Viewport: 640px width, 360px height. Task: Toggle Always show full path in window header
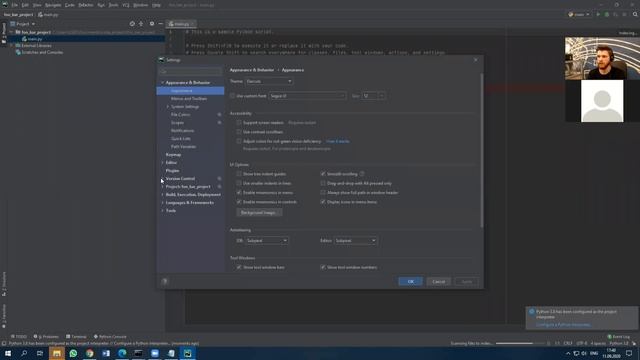click(x=323, y=193)
